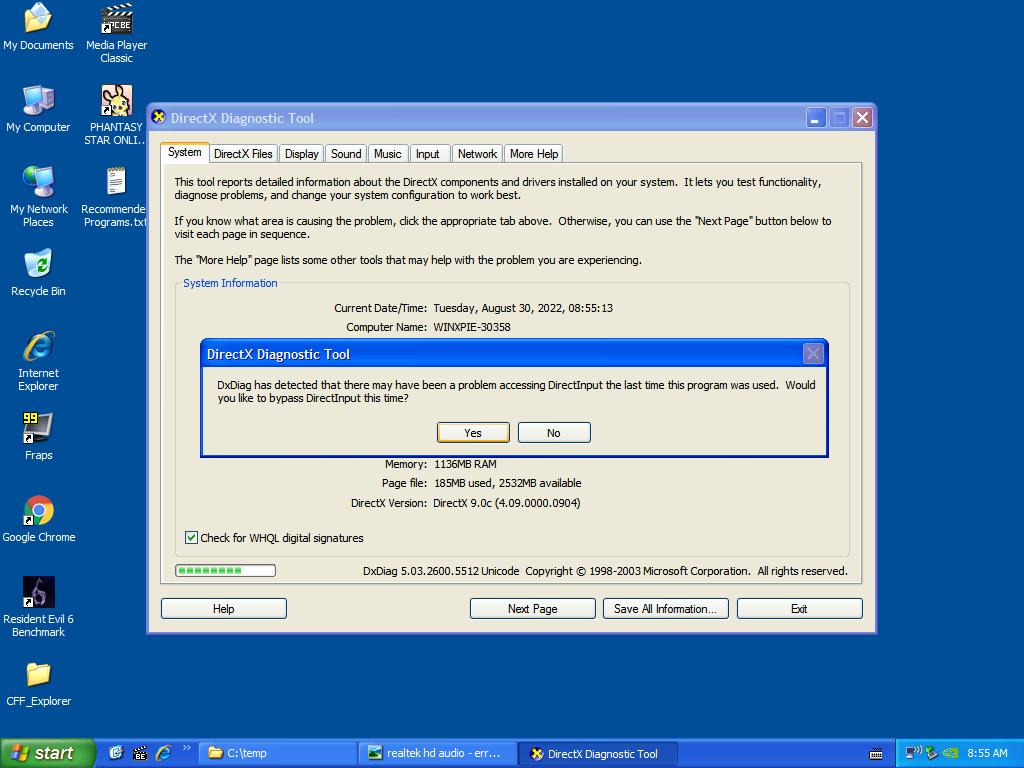
Task: Click the green NVIDIA tray icon
Action: (951, 754)
